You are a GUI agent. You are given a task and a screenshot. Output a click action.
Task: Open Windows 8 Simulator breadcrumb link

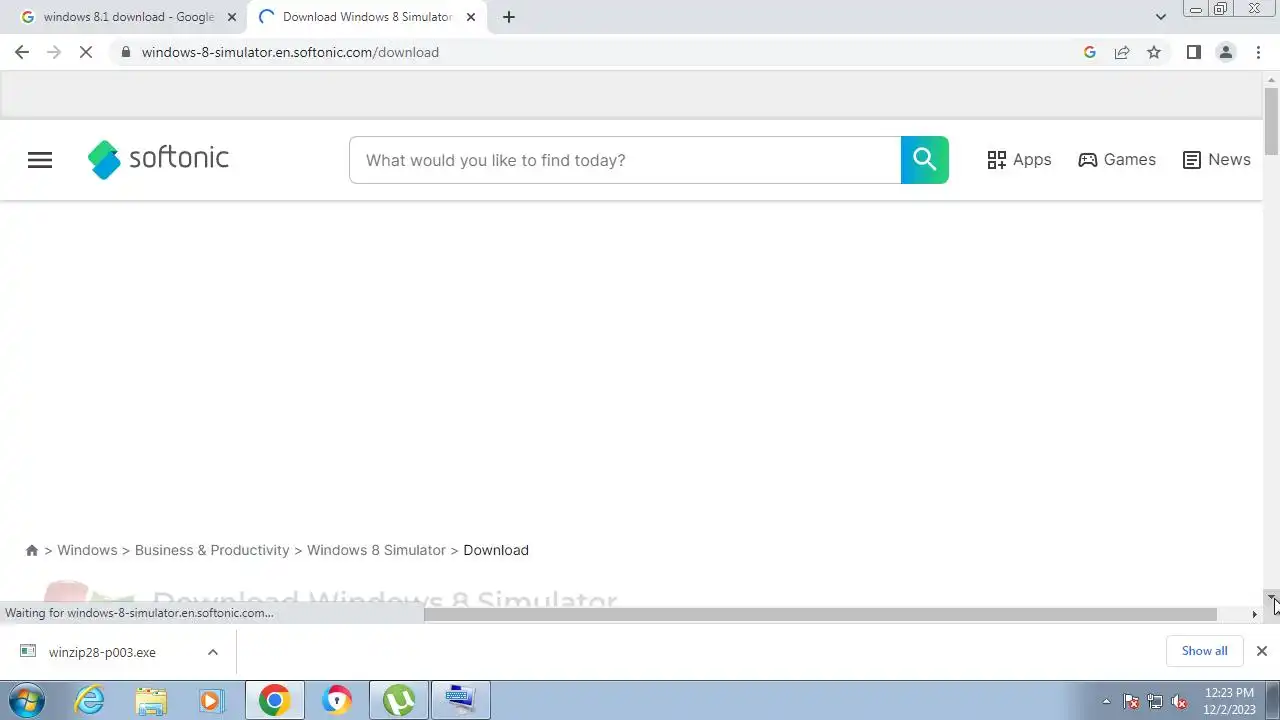coord(376,550)
